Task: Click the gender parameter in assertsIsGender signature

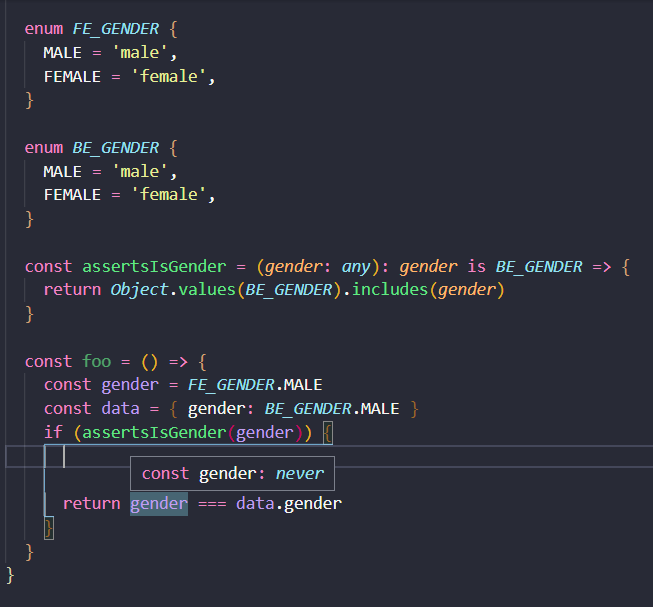Action: pyautogui.click(x=293, y=266)
